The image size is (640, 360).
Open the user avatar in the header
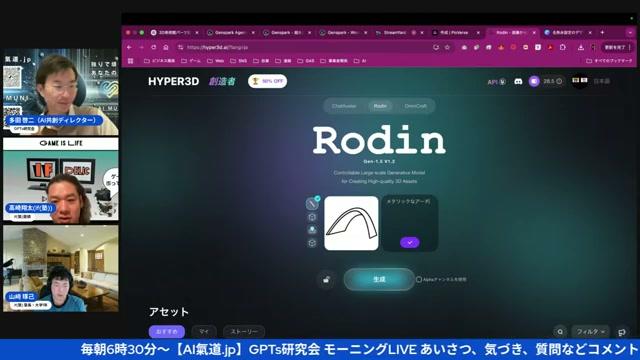[x=580, y=81]
